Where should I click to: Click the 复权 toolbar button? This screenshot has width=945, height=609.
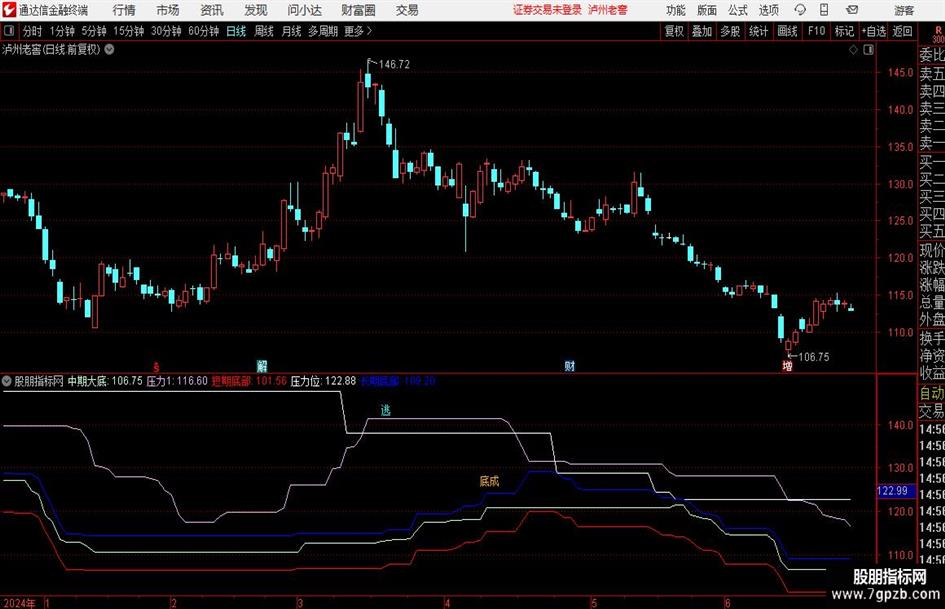click(x=674, y=31)
